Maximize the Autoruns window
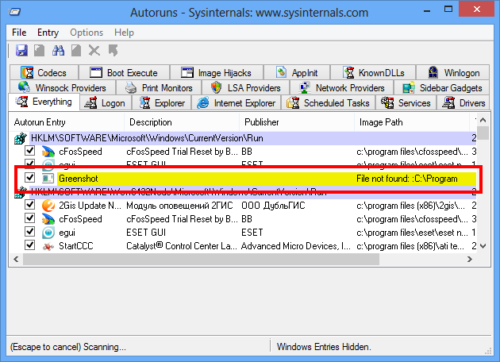 448,10
